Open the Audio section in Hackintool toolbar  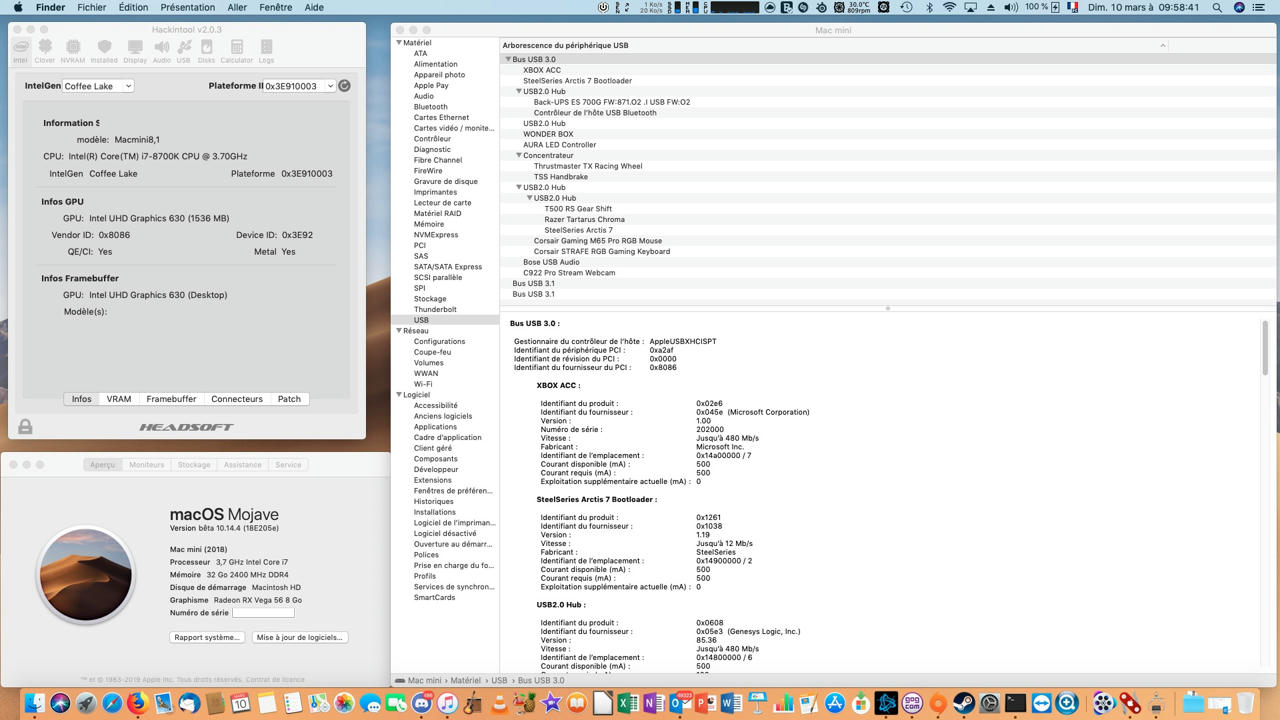[x=162, y=51]
